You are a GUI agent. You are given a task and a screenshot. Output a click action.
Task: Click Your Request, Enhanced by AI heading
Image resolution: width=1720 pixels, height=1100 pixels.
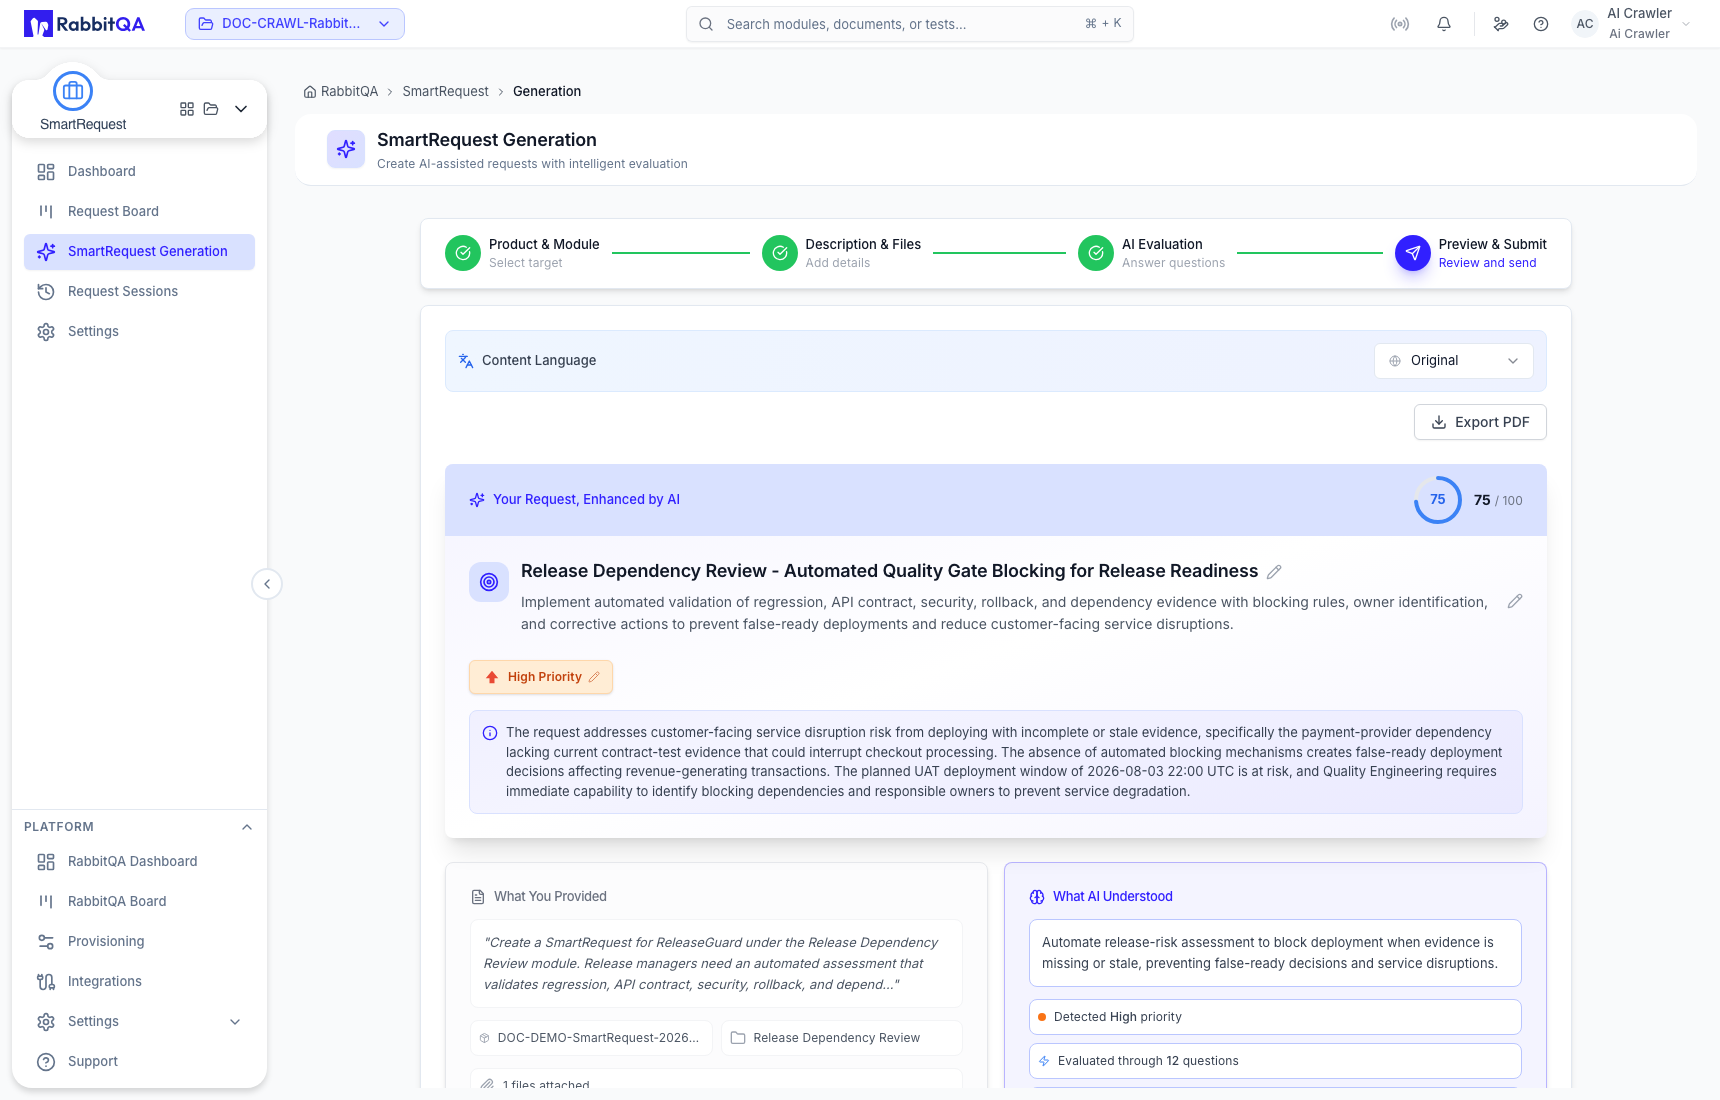586,500
